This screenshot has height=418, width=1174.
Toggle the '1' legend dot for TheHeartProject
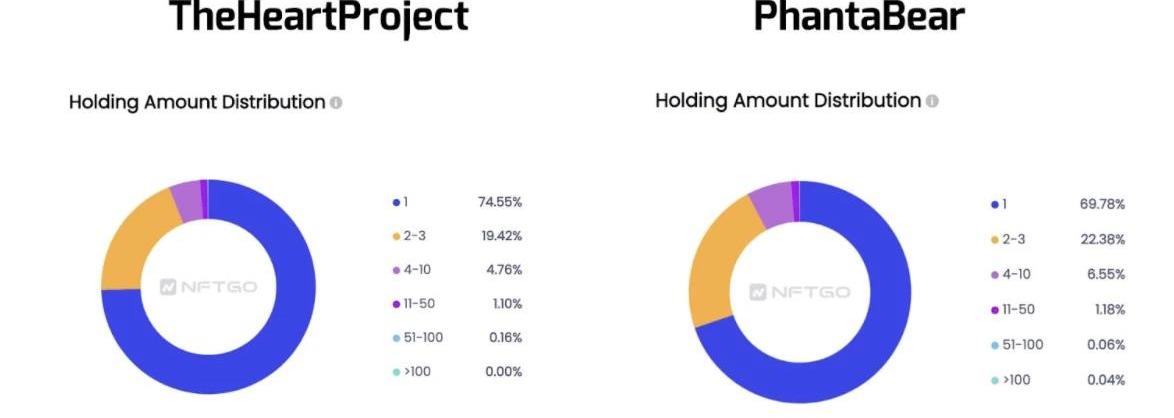coord(396,202)
